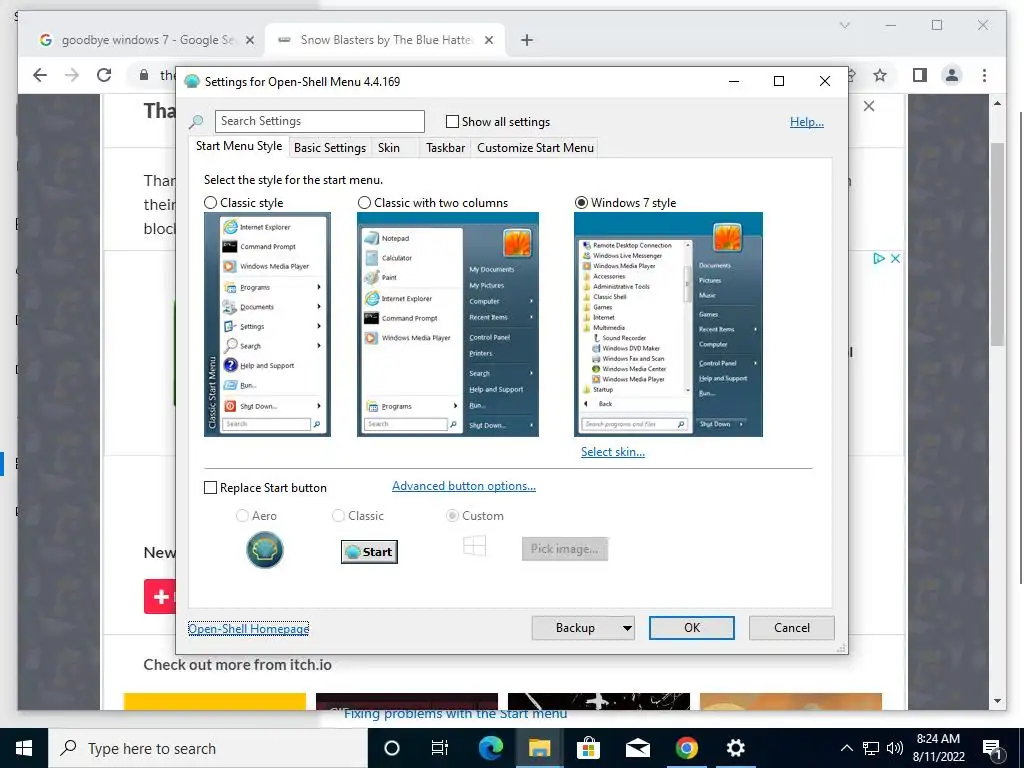
Task: Click the Aero shell start button image
Action: [264, 550]
